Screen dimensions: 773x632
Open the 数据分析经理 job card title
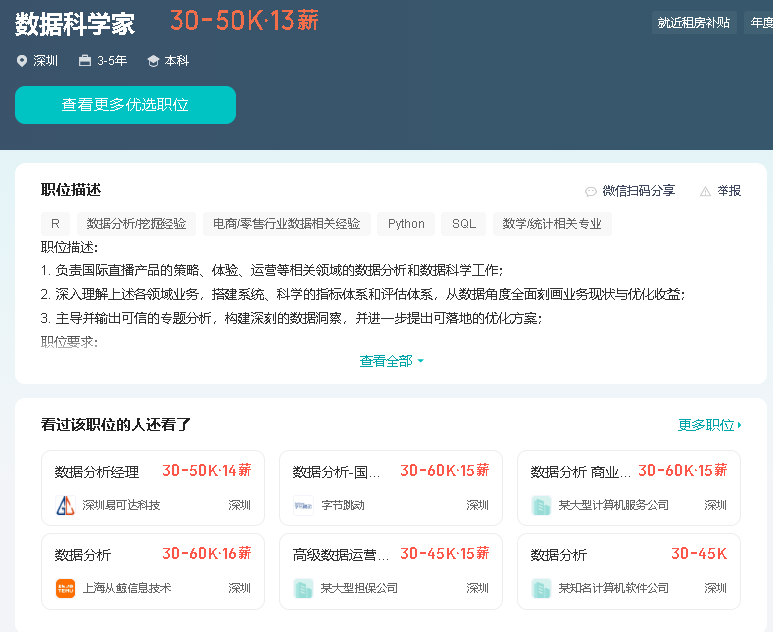(x=97, y=472)
